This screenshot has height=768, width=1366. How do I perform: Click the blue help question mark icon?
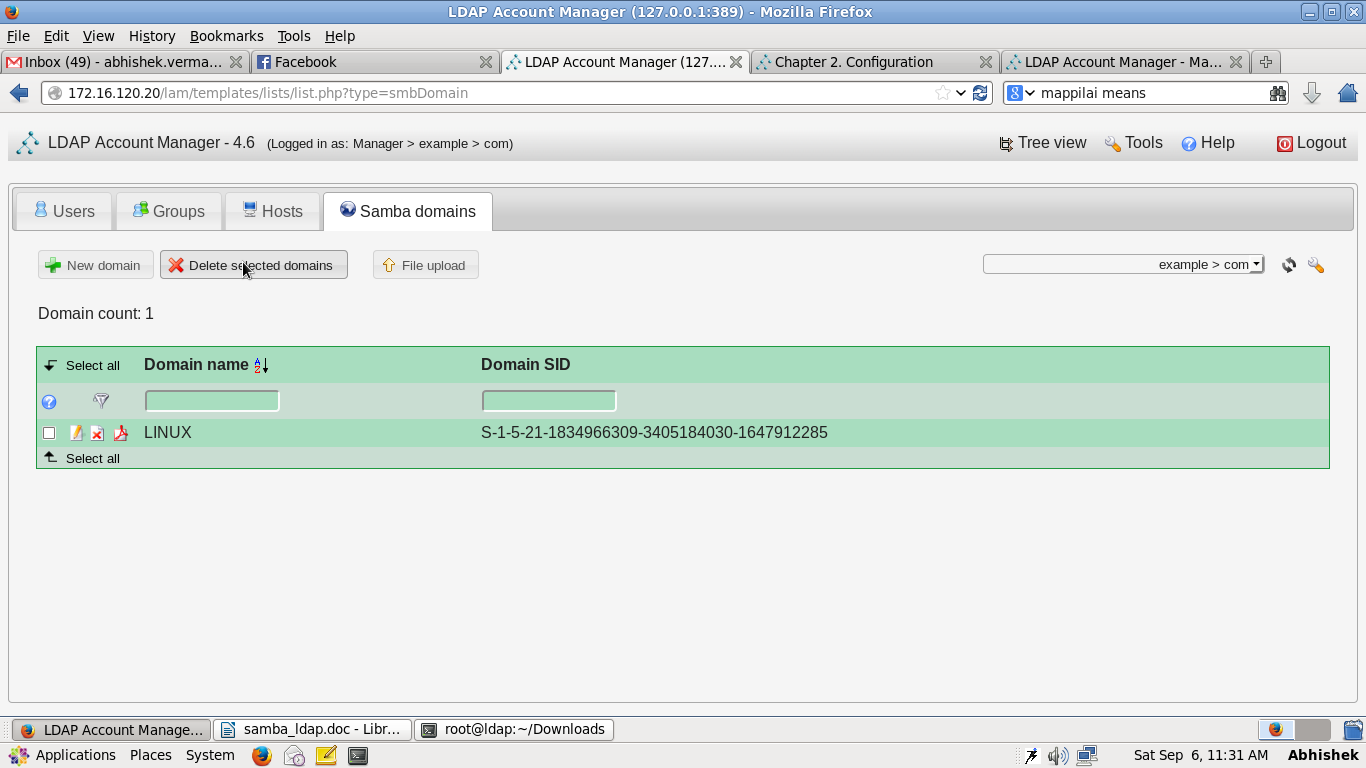49,401
